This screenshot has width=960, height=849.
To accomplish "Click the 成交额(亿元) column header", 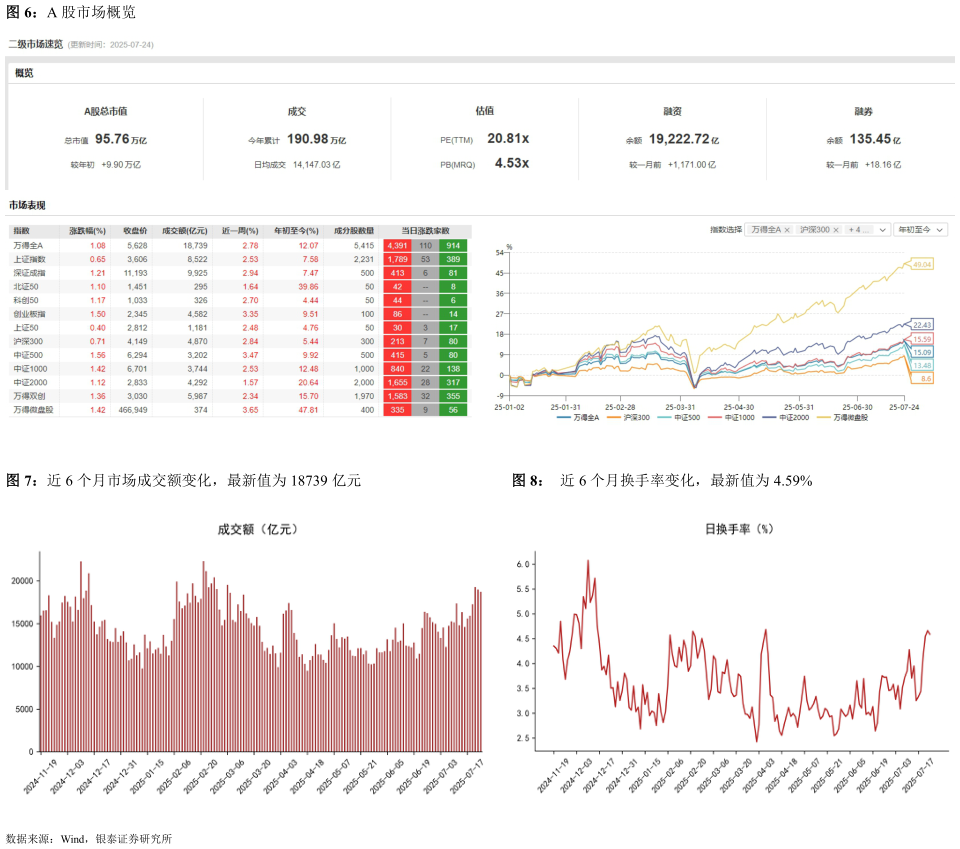I will [x=185, y=231].
